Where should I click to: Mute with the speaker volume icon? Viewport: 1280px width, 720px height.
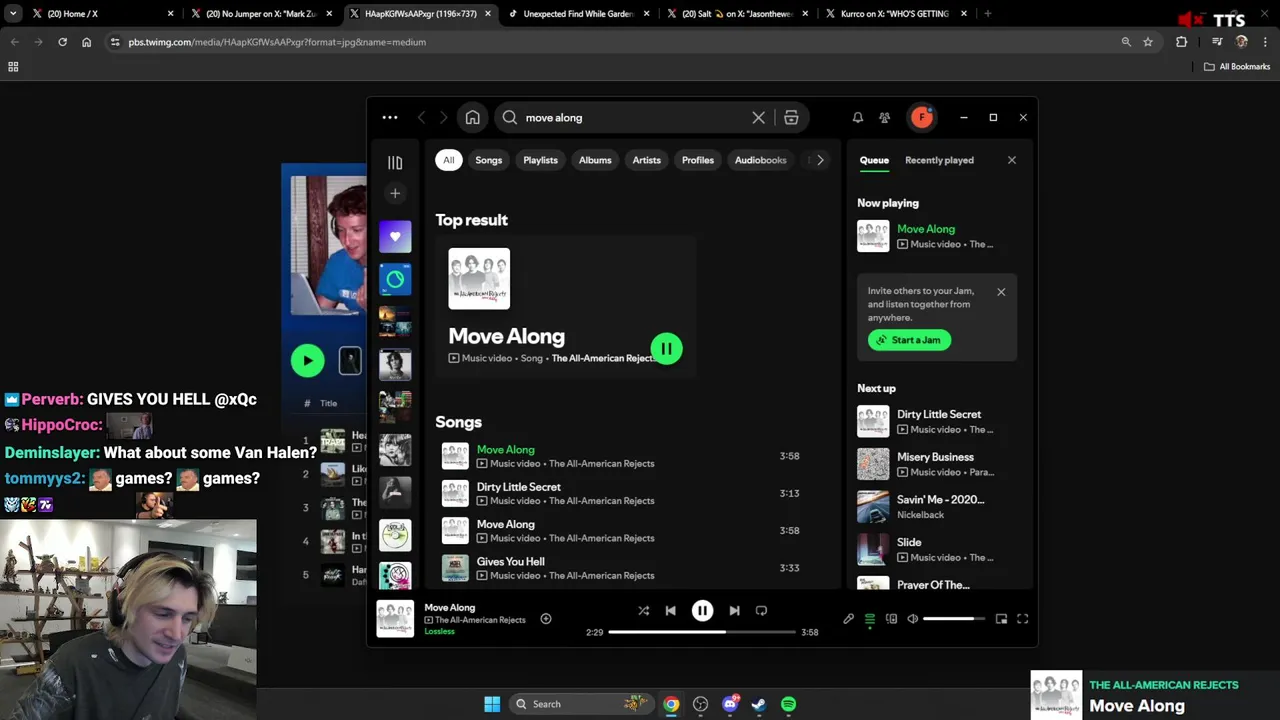coord(913,619)
